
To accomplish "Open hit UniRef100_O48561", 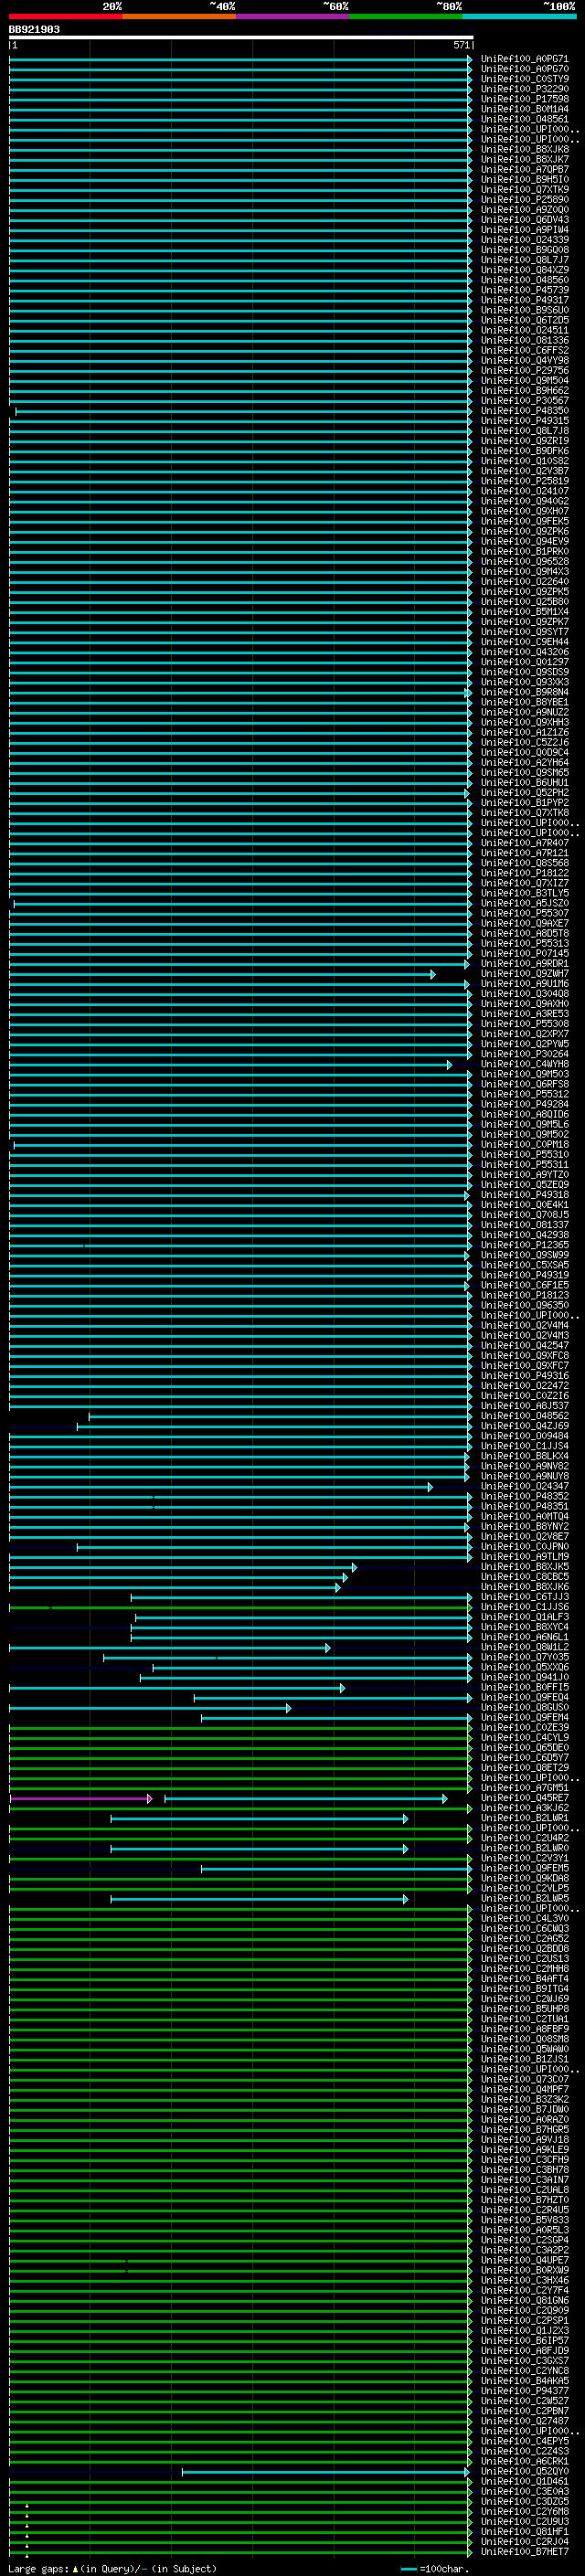I will 524,119.
